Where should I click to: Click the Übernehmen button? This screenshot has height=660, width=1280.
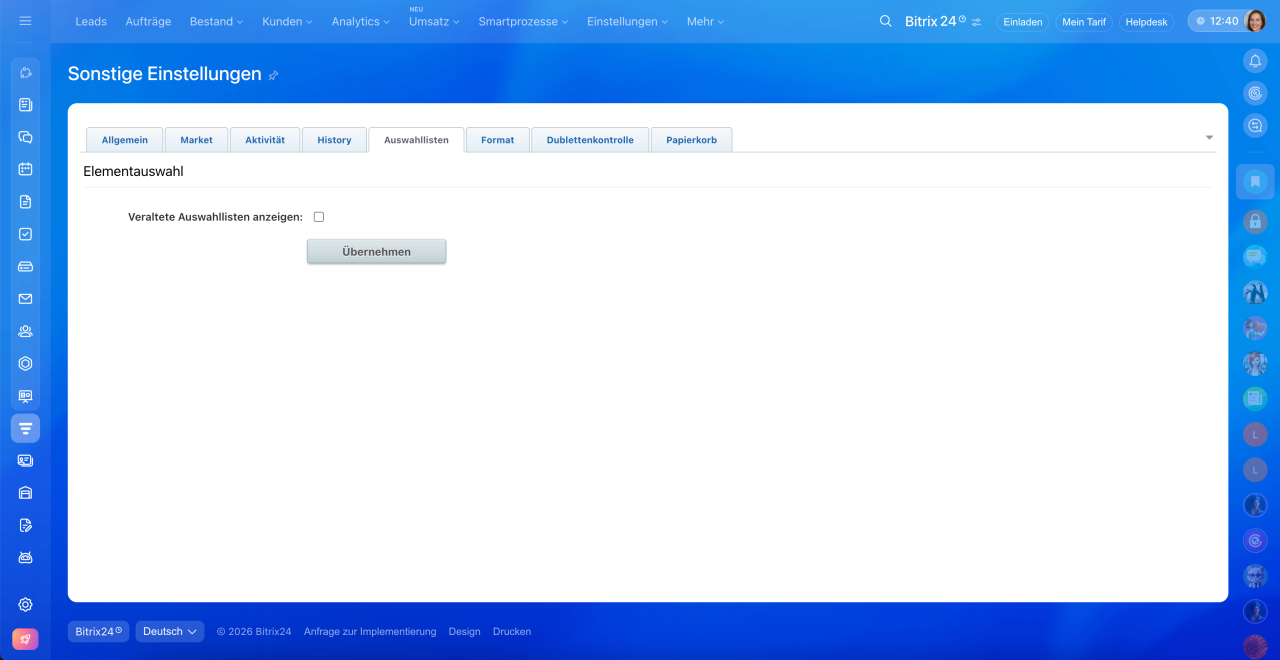click(376, 251)
